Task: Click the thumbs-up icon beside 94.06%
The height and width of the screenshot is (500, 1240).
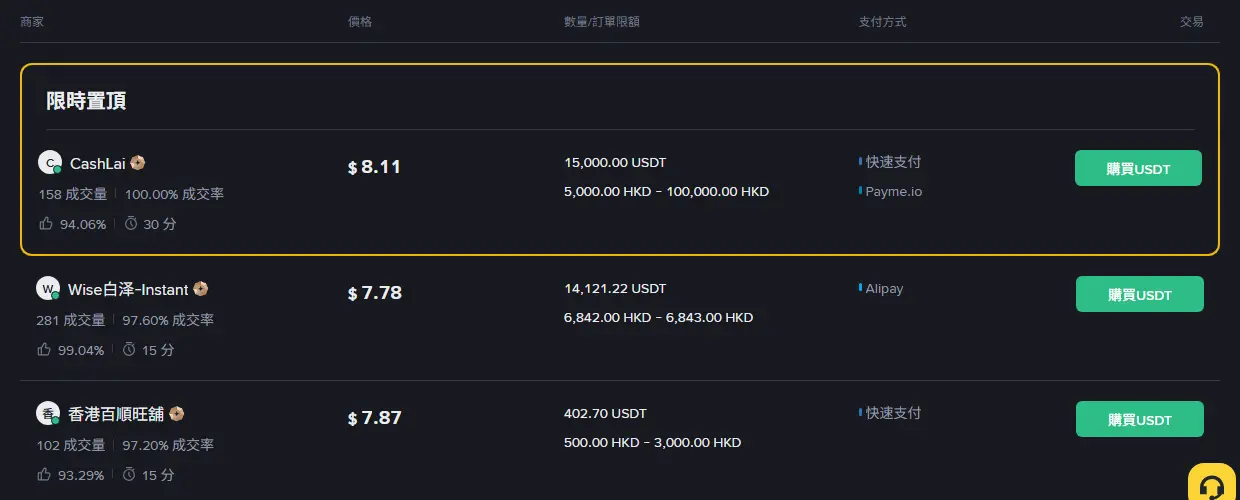Action: pyautogui.click(x=45, y=224)
